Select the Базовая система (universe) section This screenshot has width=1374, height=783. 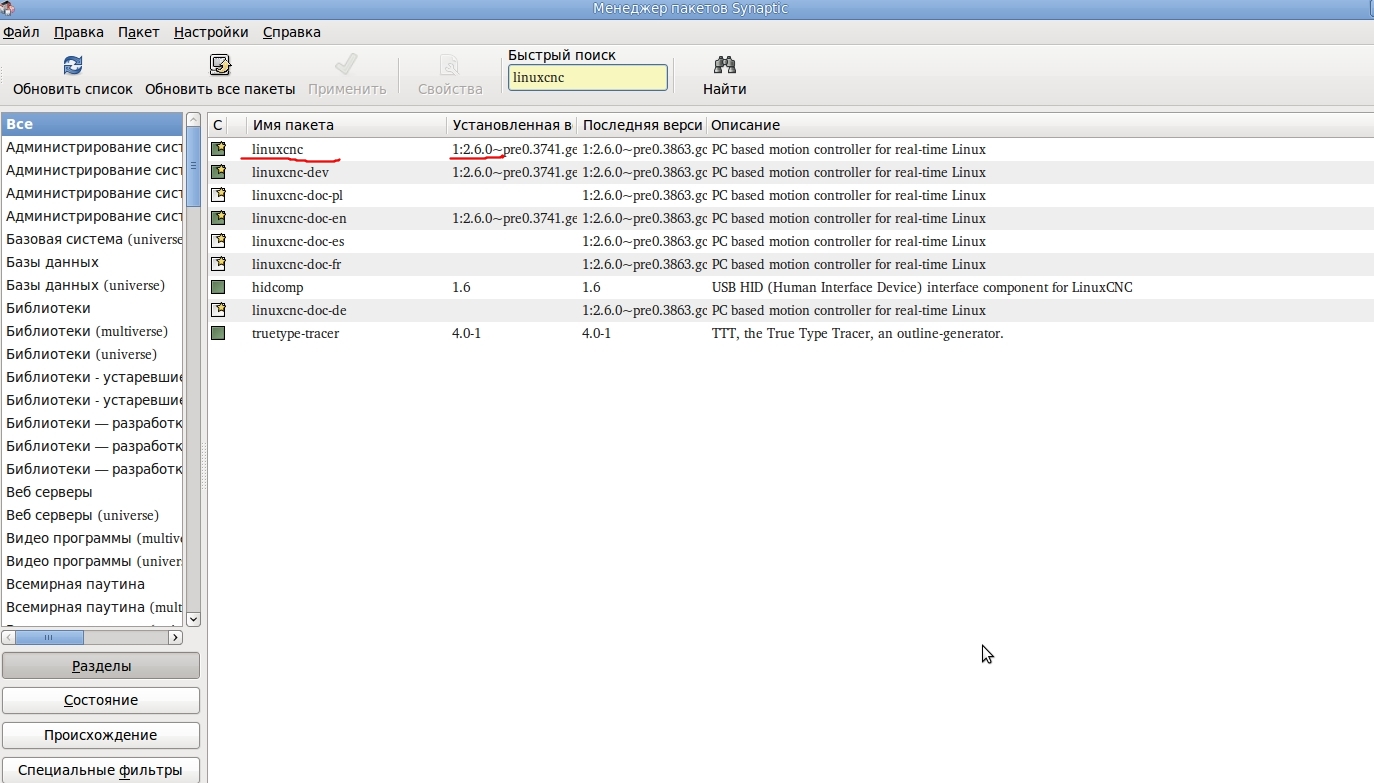click(x=92, y=239)
